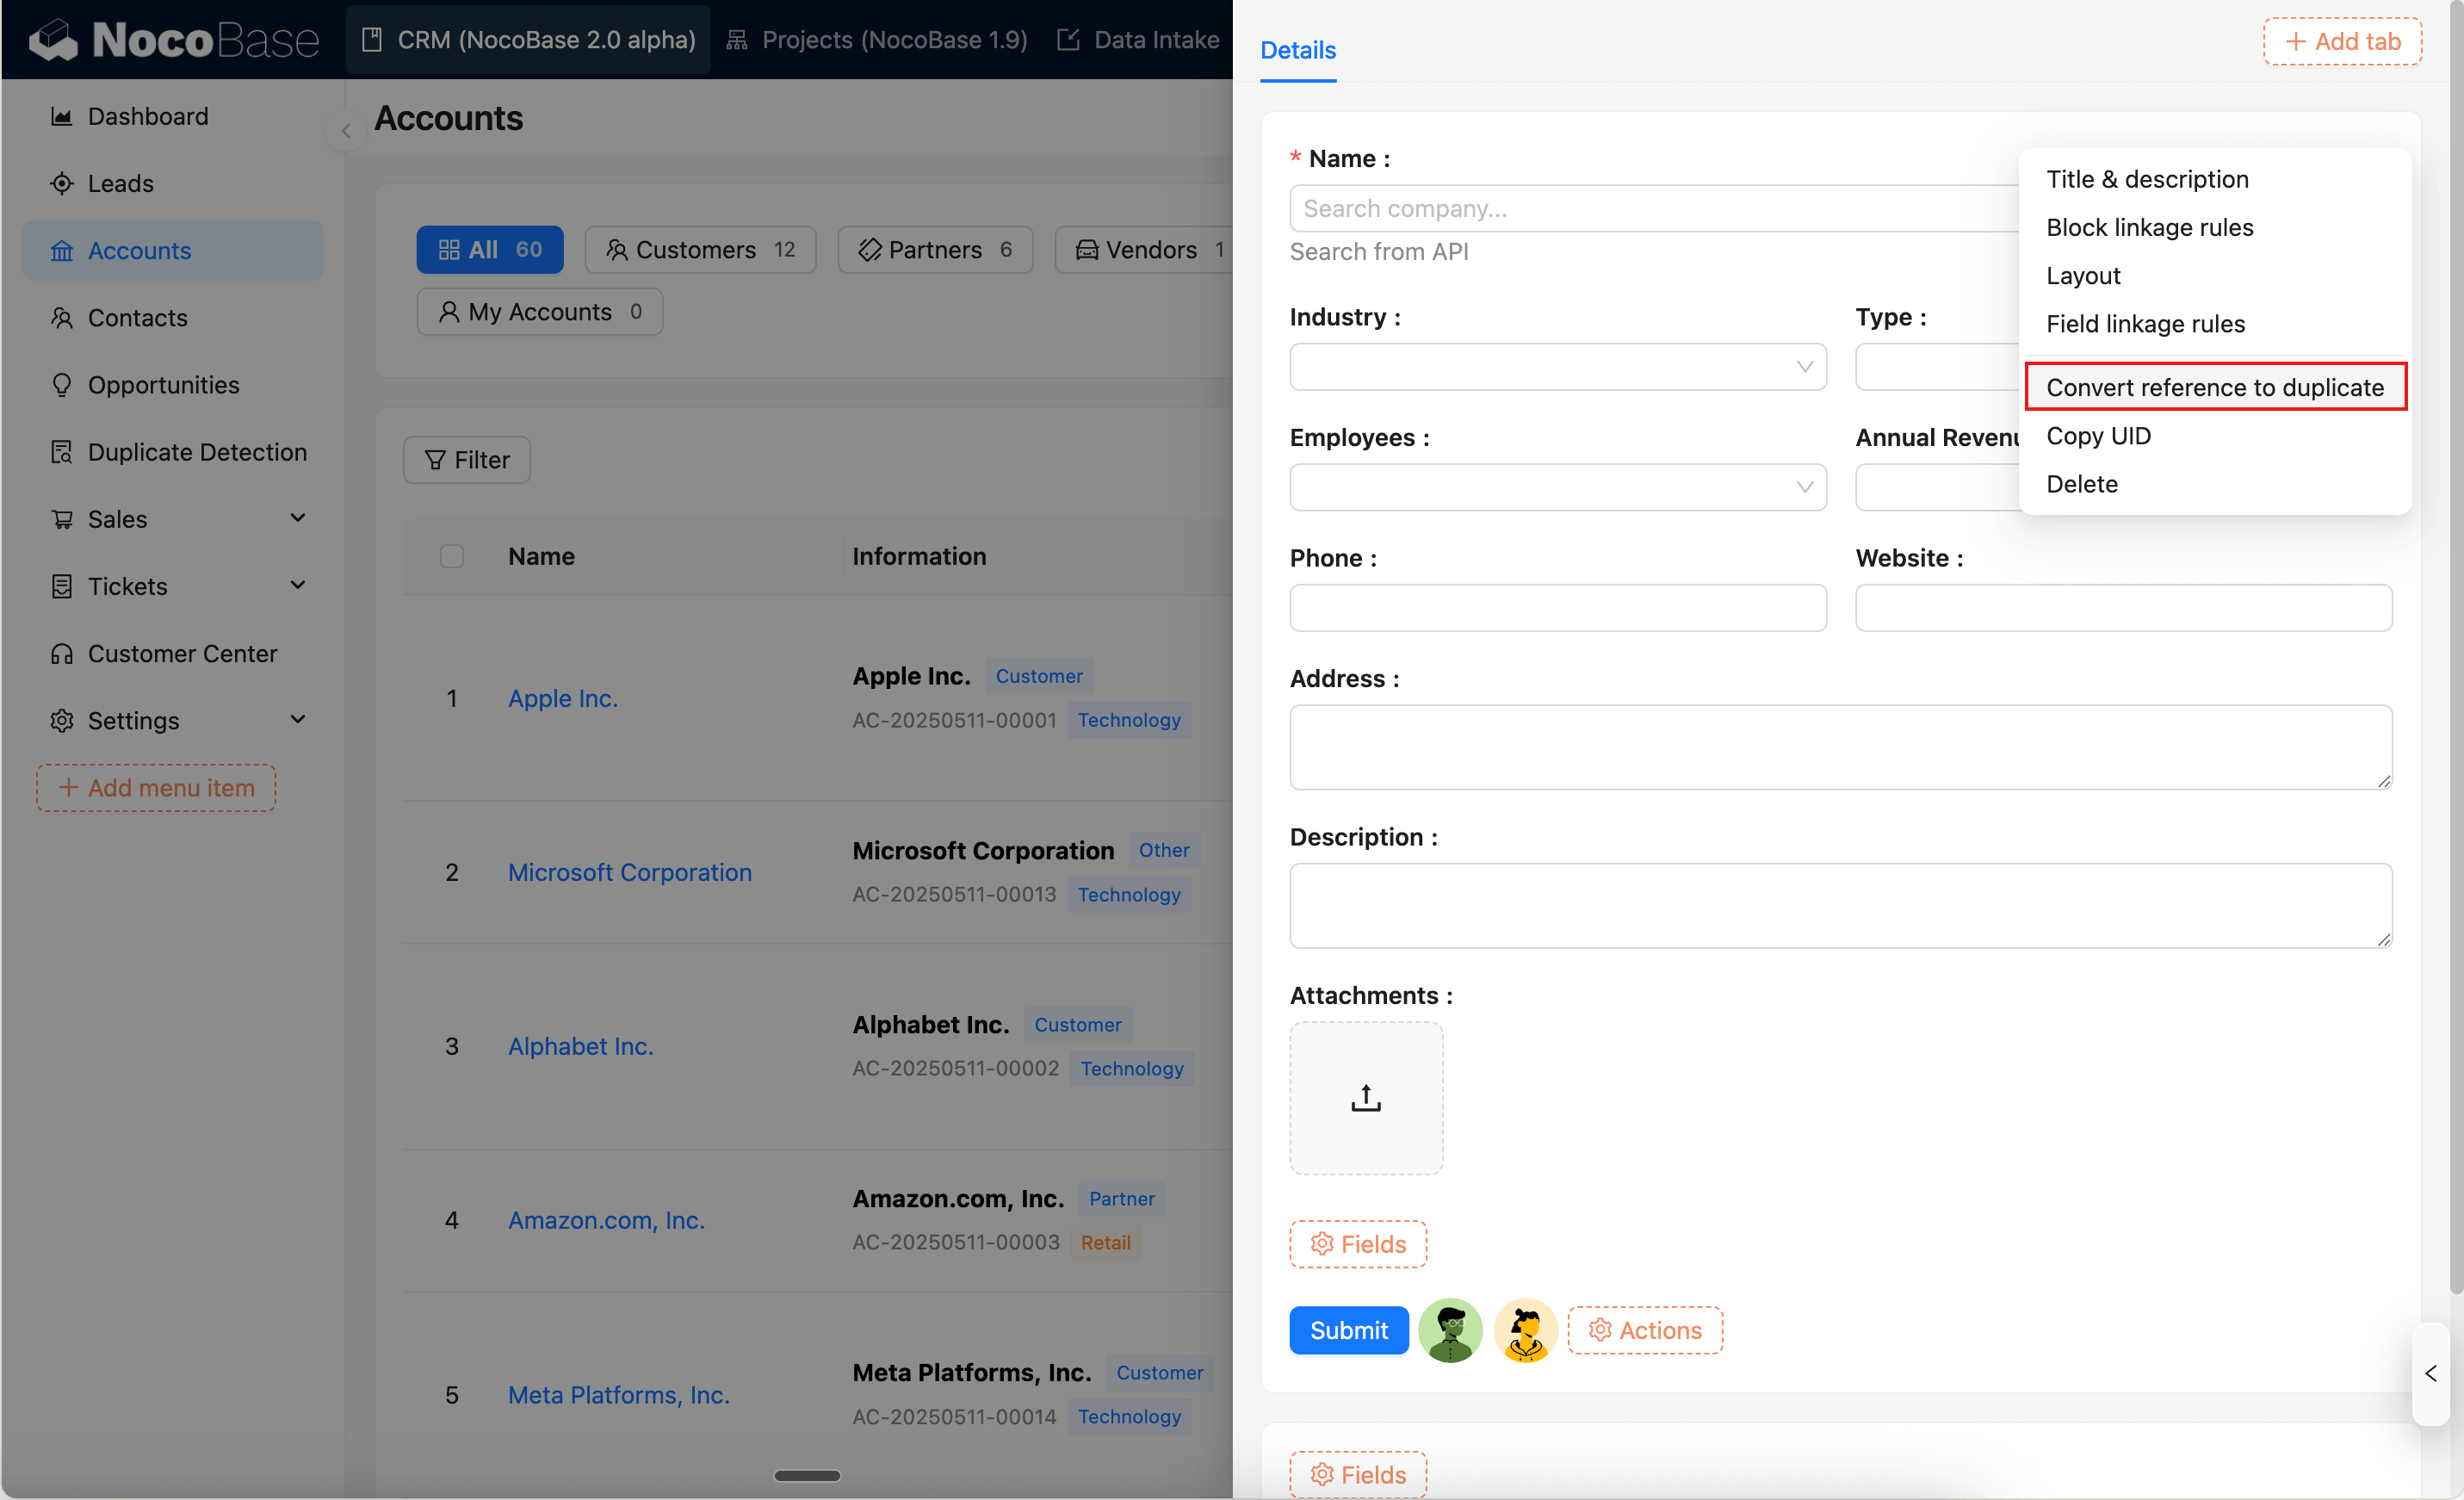This screenshot has height=1500, width=2464.
Task: Click the NocoBase logo
Action: point(174,40)
